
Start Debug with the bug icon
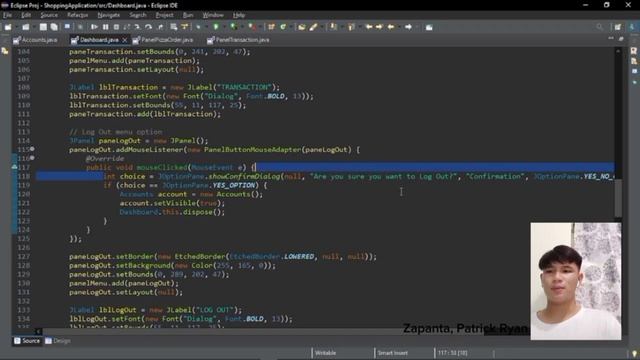pos(198,27)
